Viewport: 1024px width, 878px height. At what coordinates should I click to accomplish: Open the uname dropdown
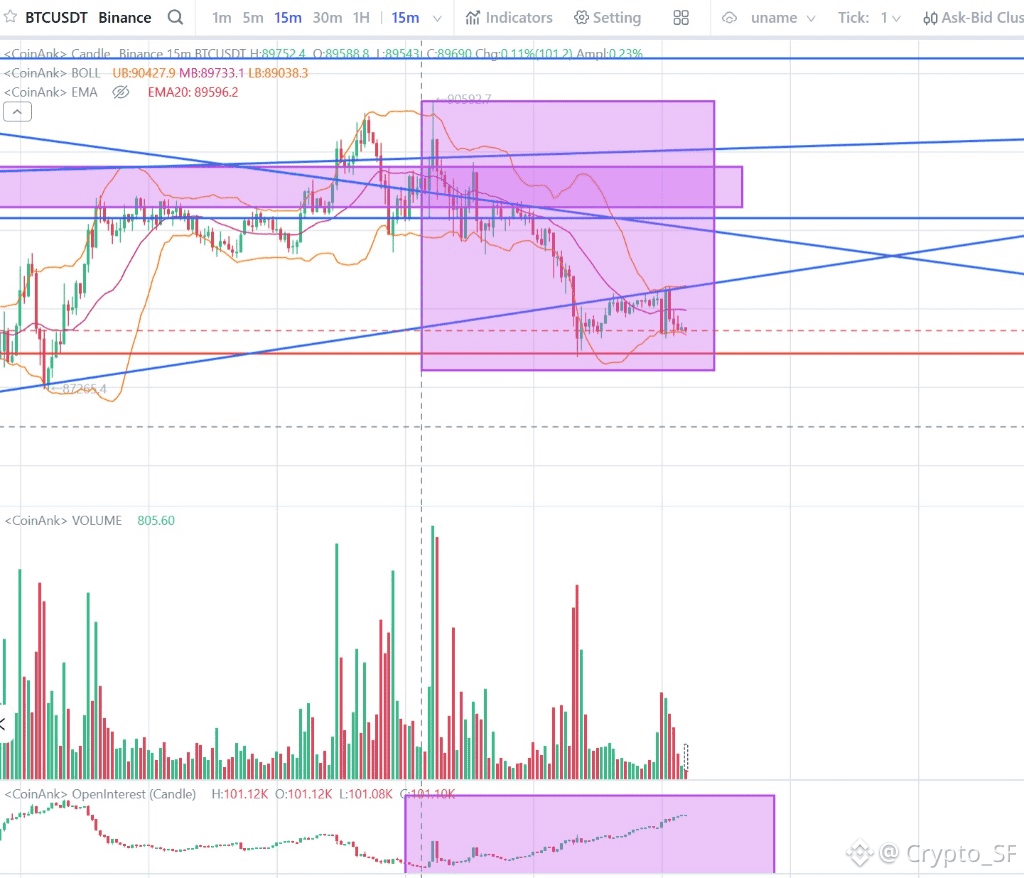pos(782,18)
